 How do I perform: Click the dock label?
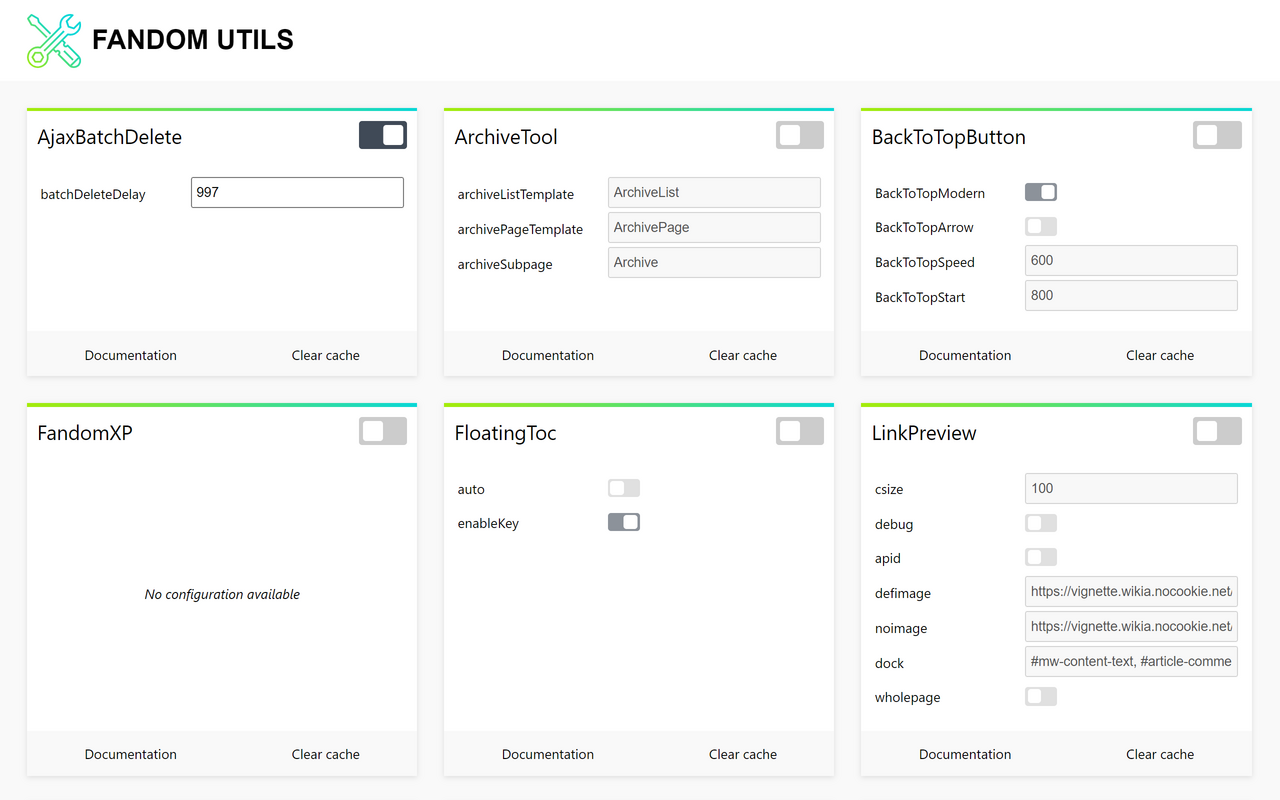889,663
